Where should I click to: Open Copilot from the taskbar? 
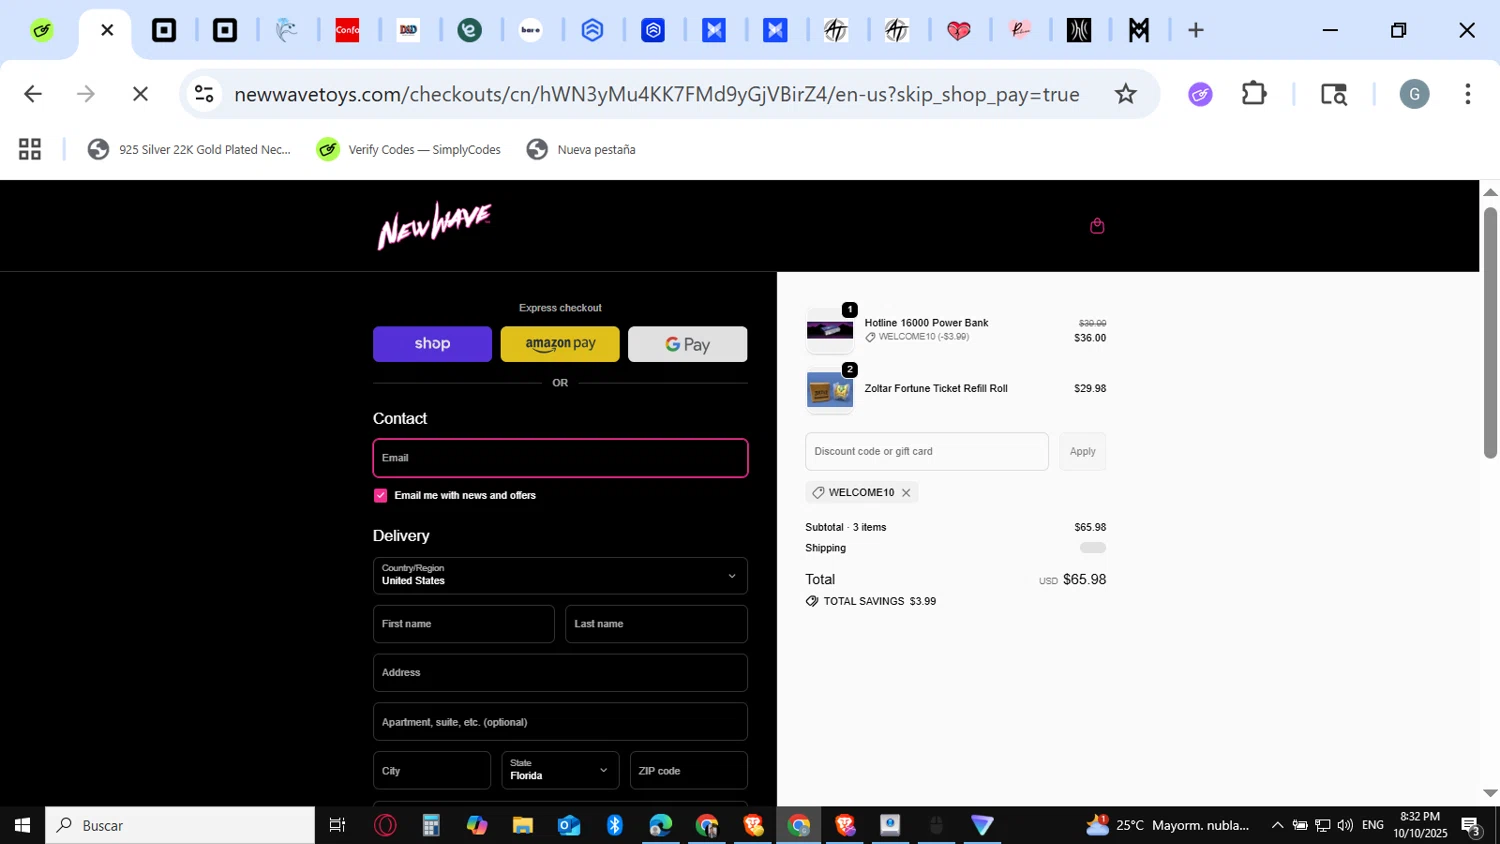coord(477,825)
